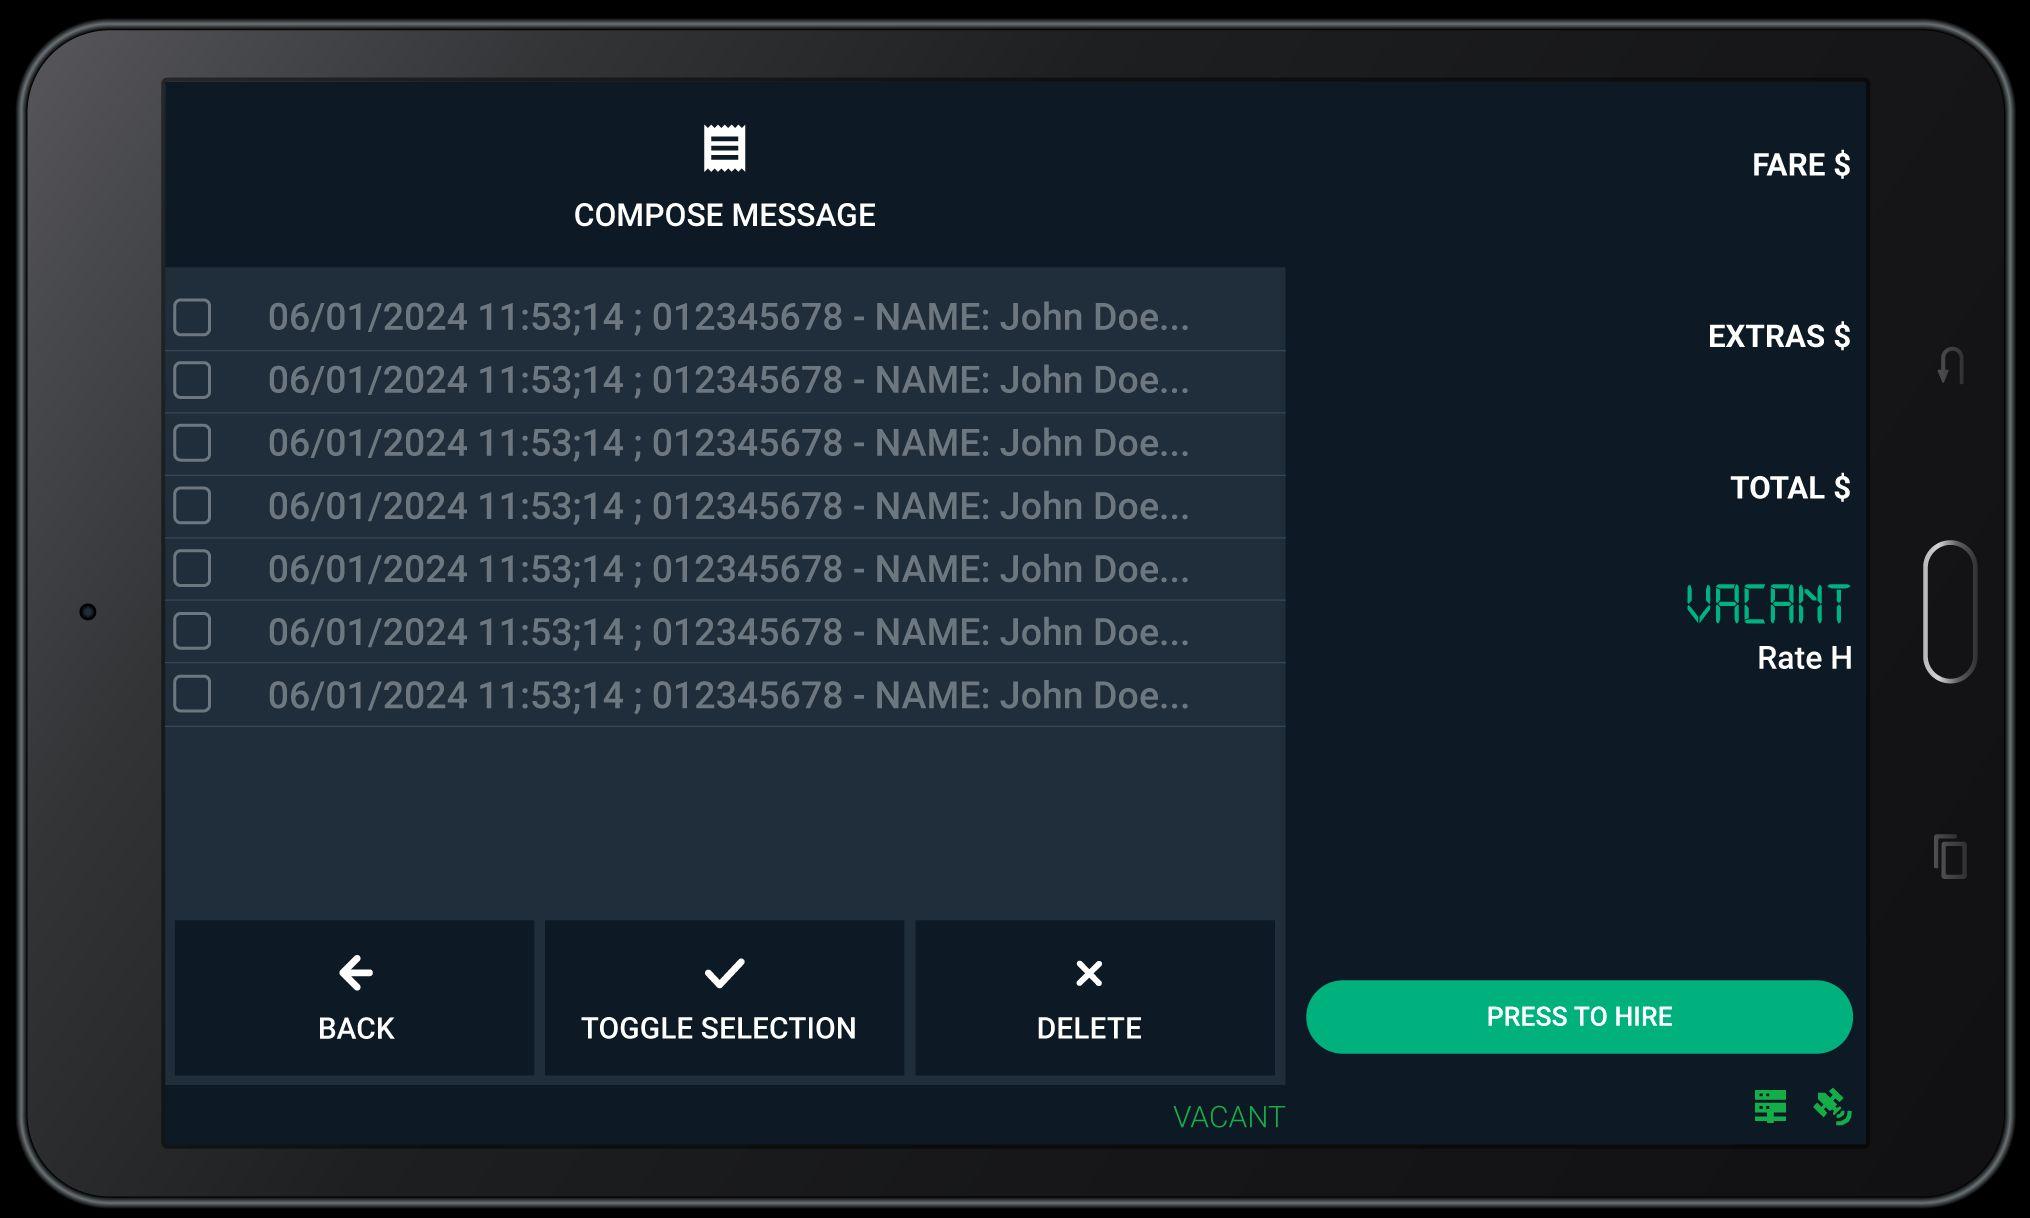Click the Rate H label
Screen dimensions: 2030x1218
pos(1804,658)
